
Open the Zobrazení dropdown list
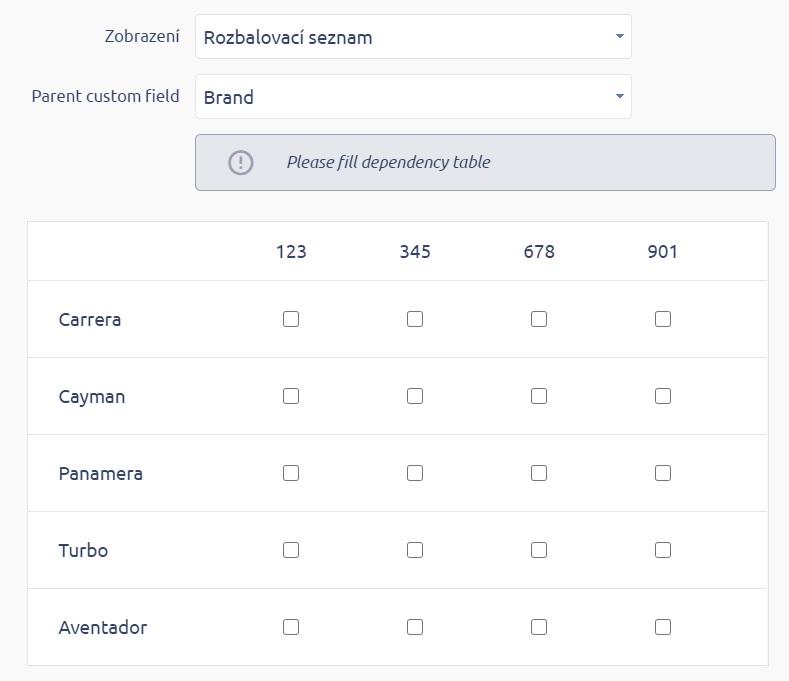point(413,37)
